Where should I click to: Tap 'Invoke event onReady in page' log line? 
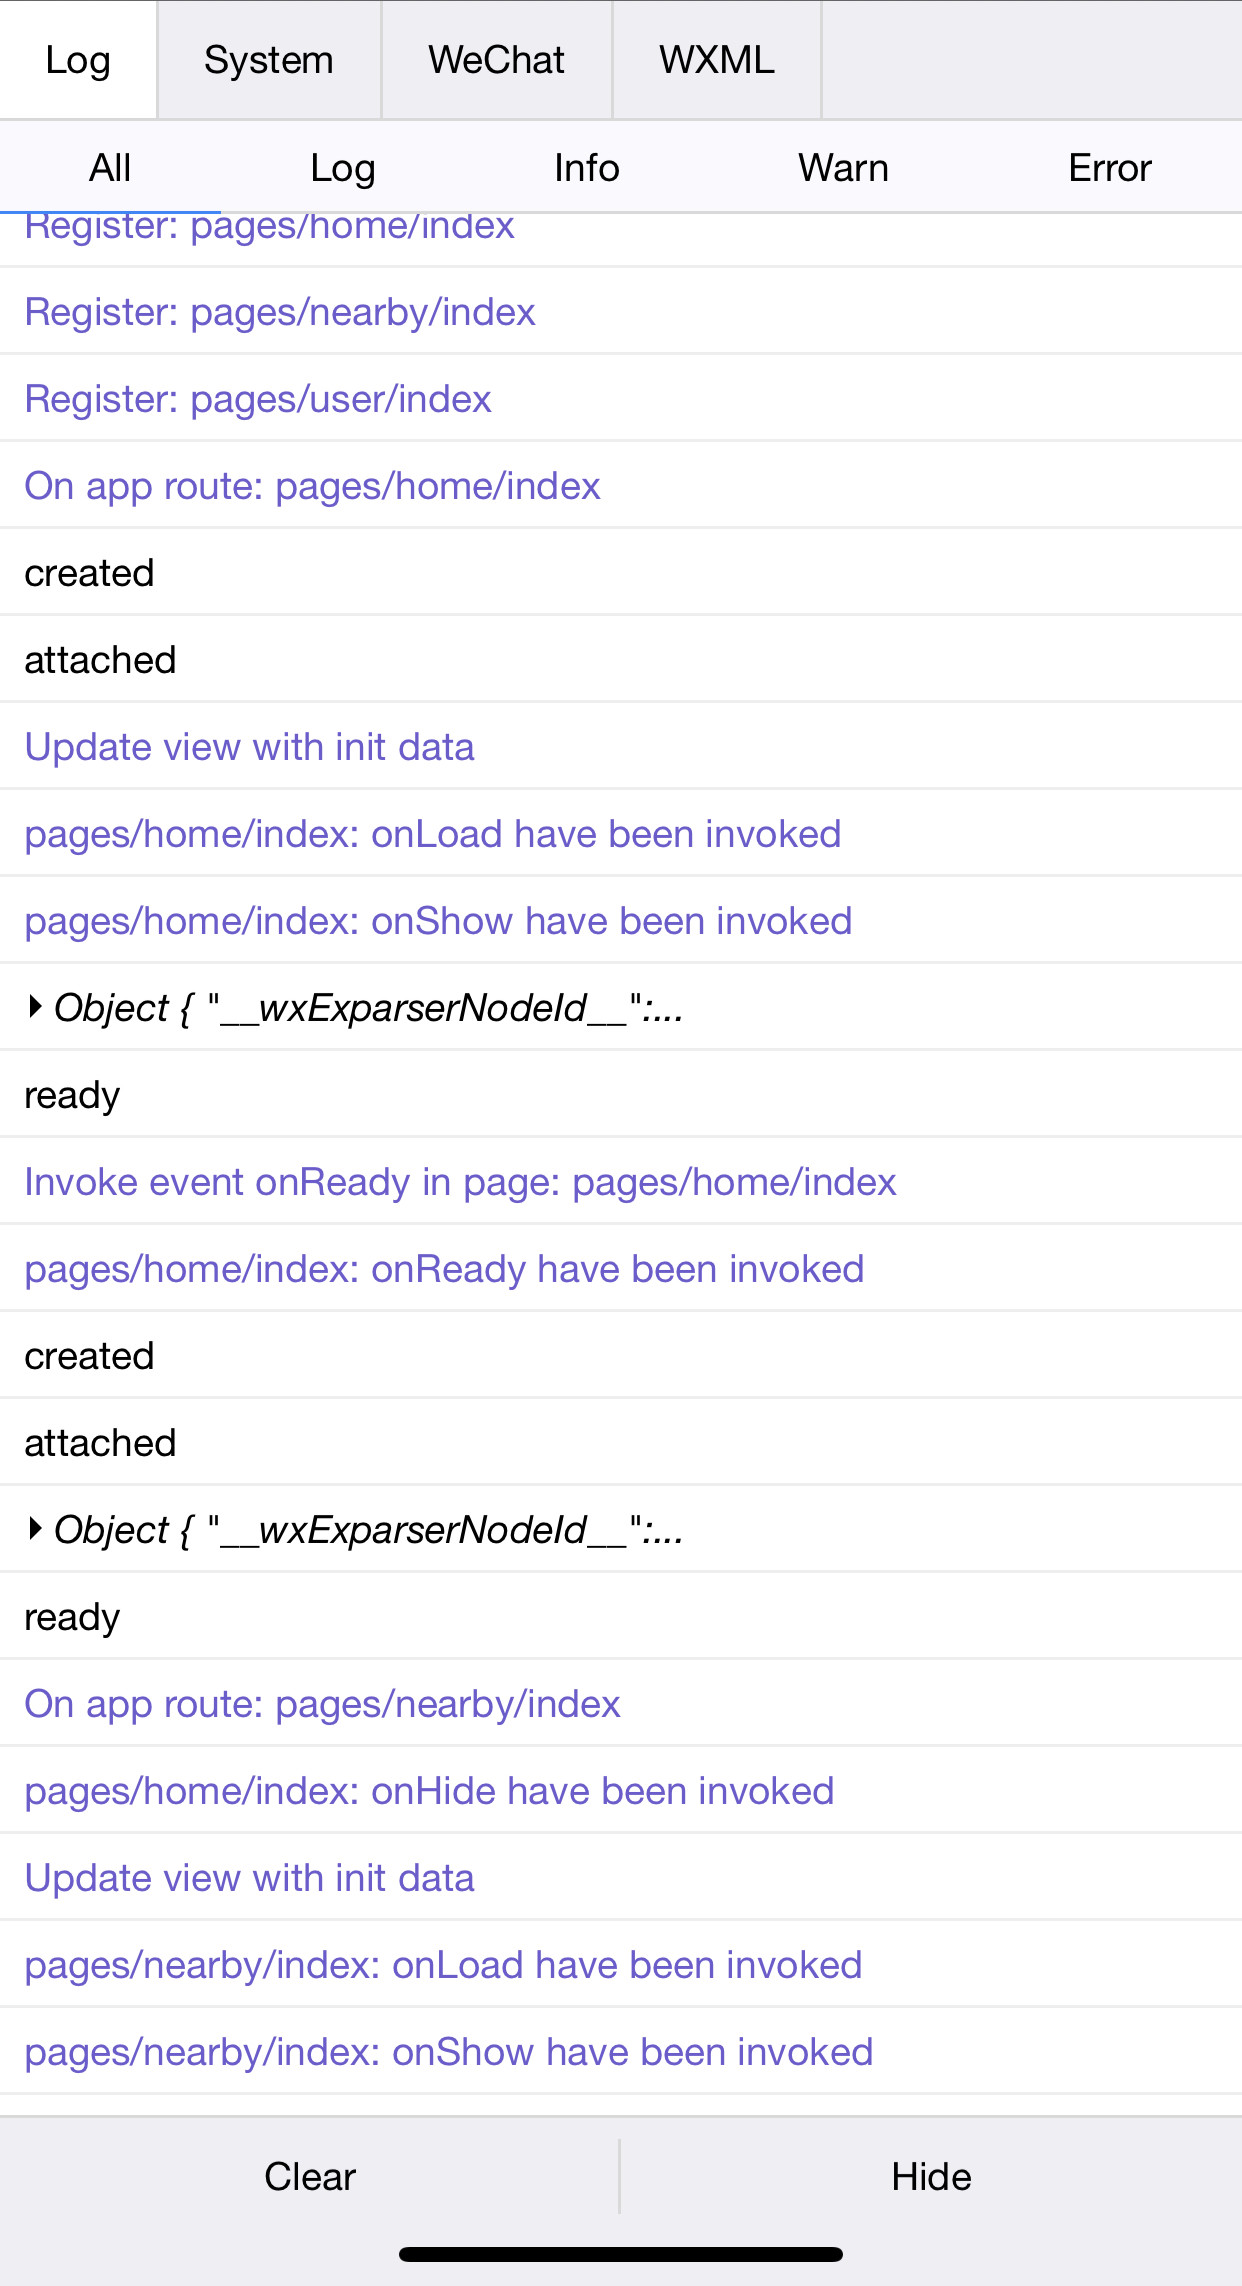coord(621,1181)
